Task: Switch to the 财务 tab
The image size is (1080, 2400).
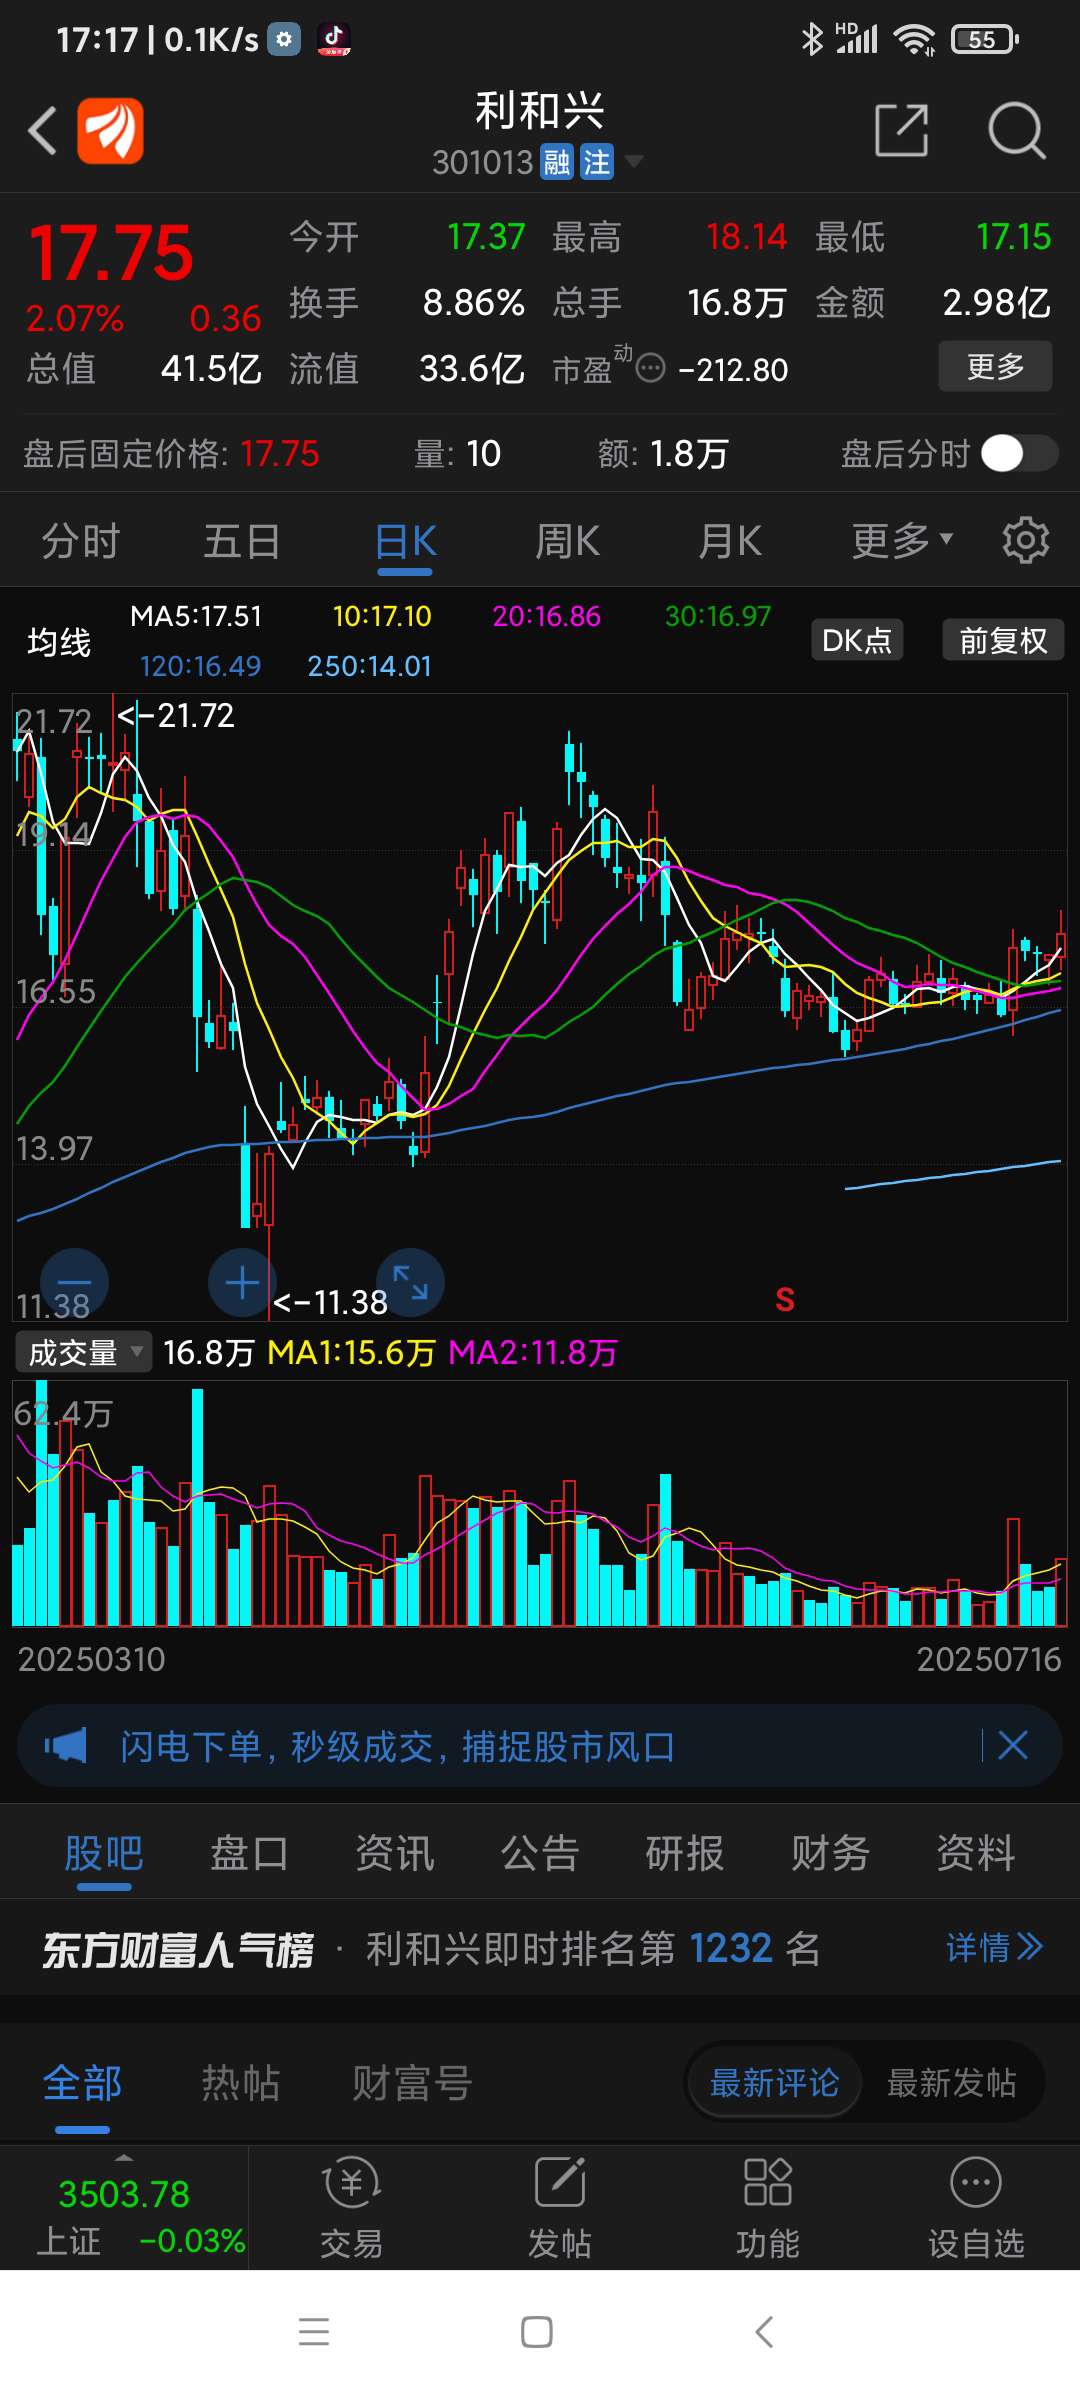Action: 830,1853
